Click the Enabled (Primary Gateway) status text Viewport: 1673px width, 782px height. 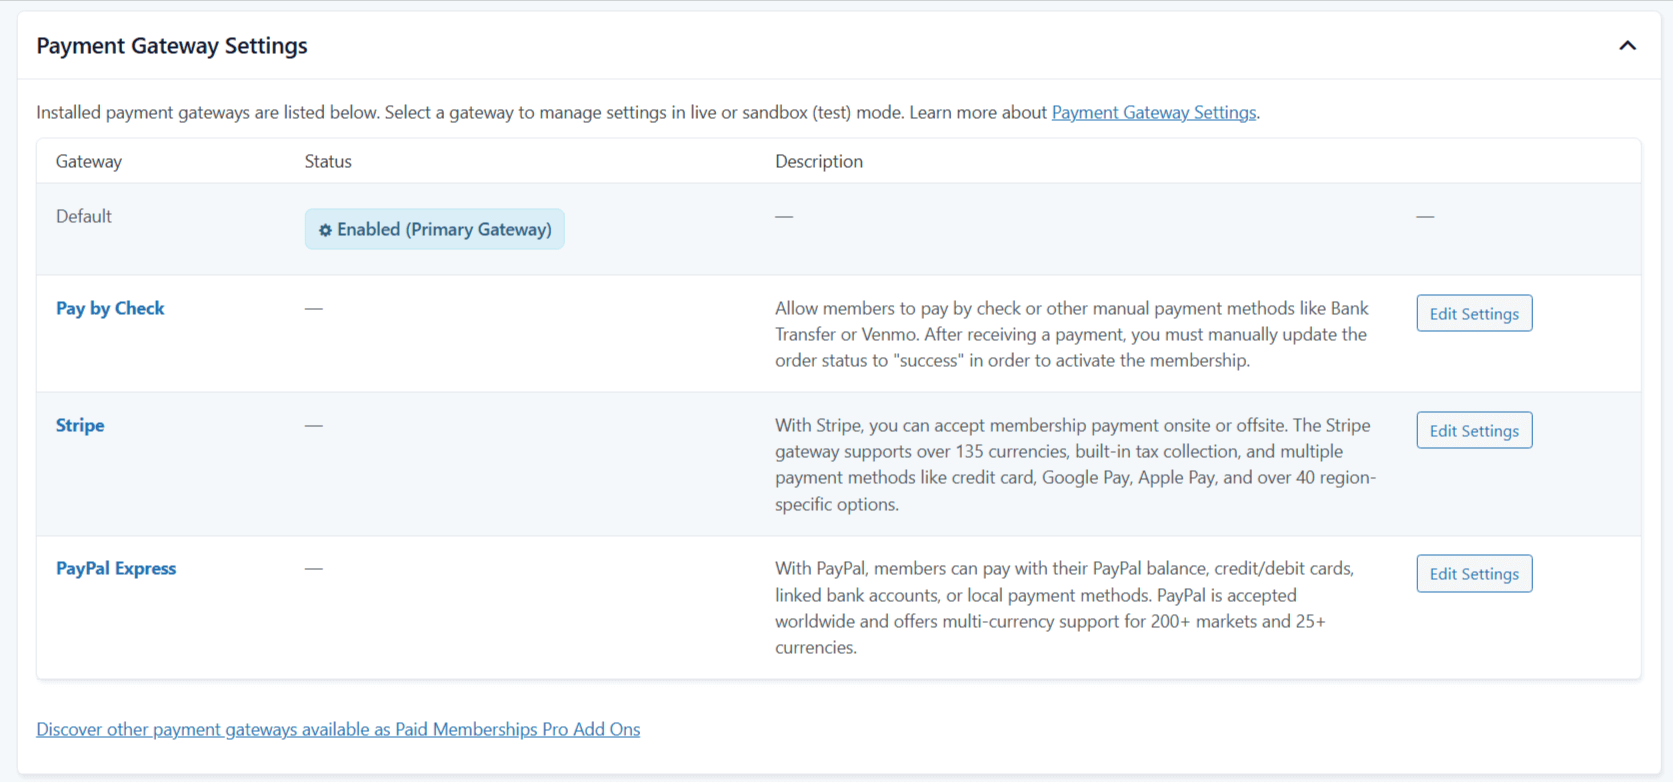444,229
